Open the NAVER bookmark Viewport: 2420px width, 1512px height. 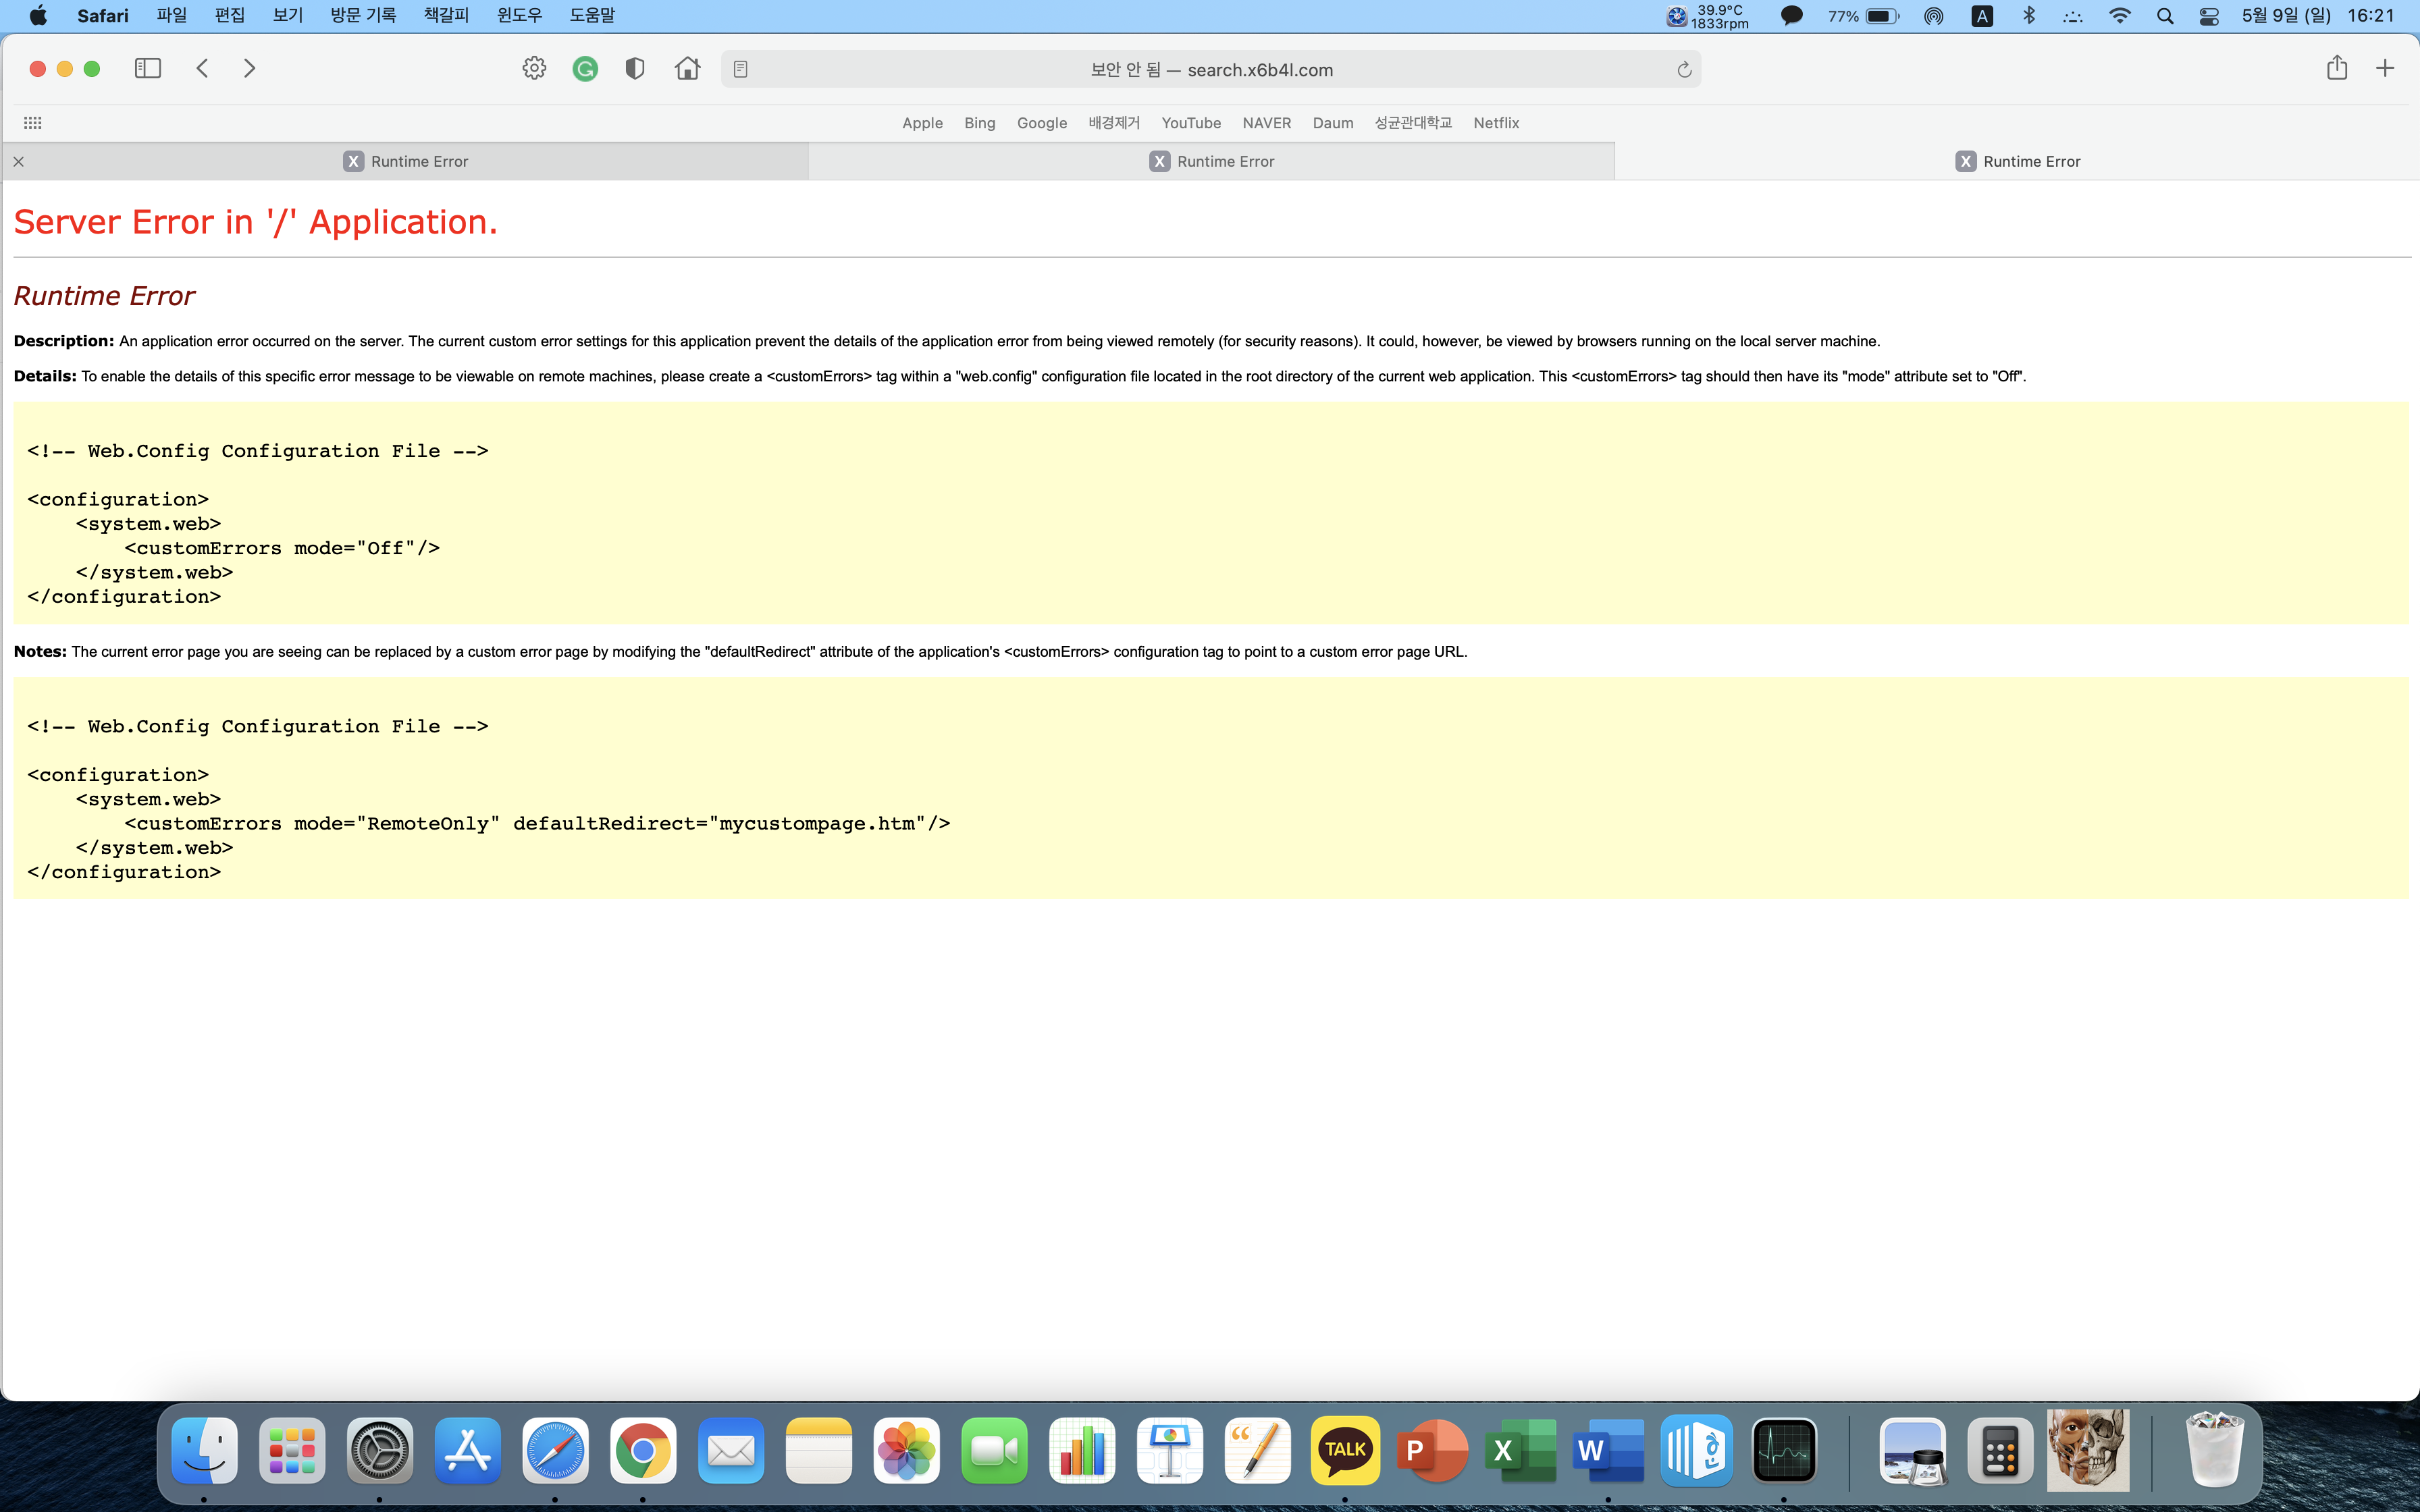tap(1266, 123)
